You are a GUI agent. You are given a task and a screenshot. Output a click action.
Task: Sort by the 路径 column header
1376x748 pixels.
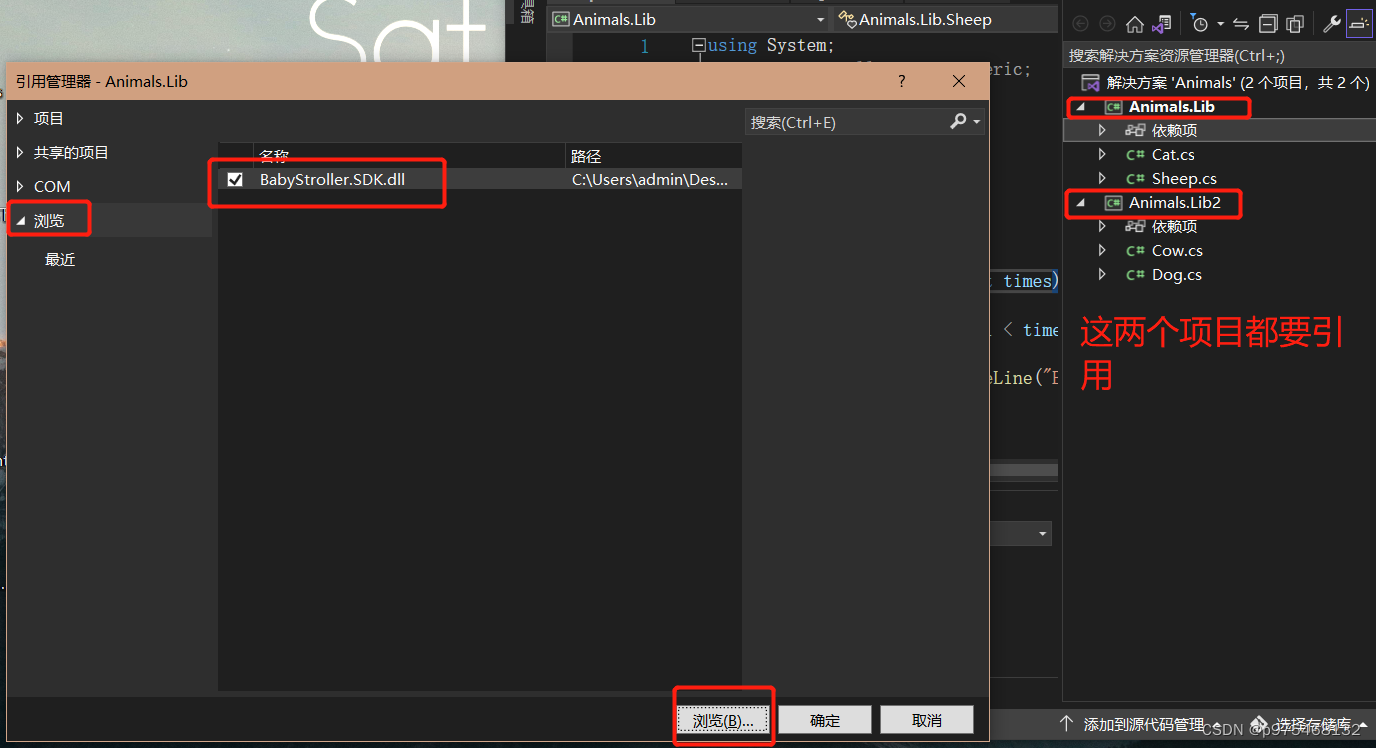click(x=654, y=156)
